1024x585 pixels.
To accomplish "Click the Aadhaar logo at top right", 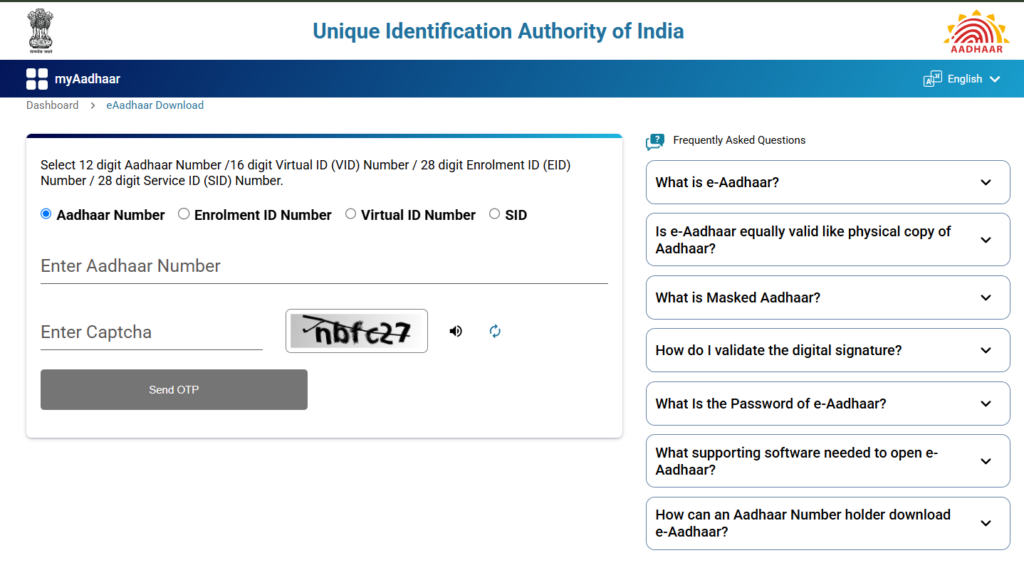I will click(x=976, y=31).
